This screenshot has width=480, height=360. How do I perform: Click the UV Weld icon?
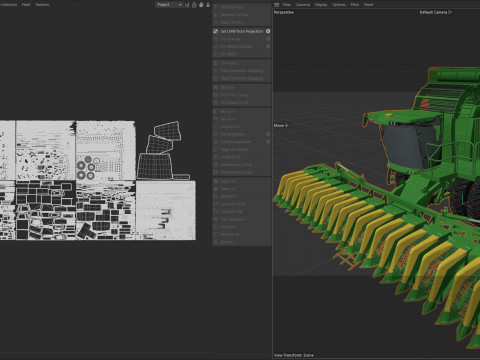tap(216, 54)
